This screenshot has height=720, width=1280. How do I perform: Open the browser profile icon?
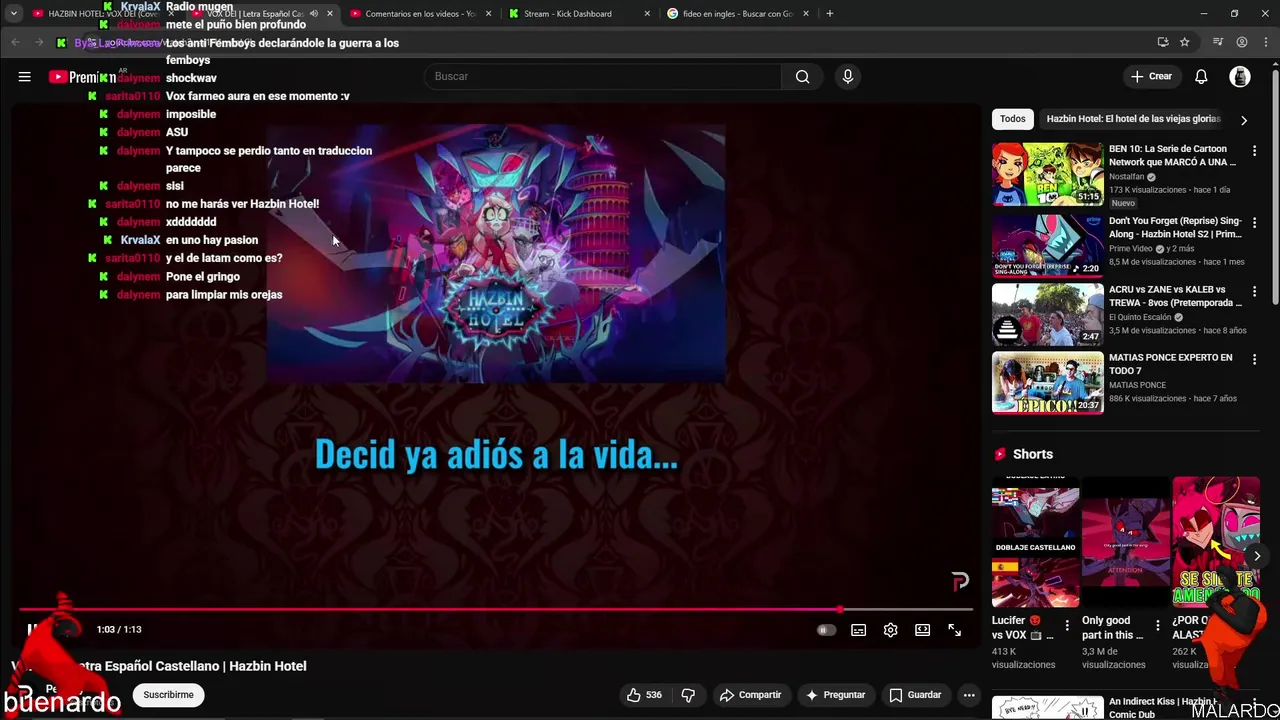coord(1242,42)
